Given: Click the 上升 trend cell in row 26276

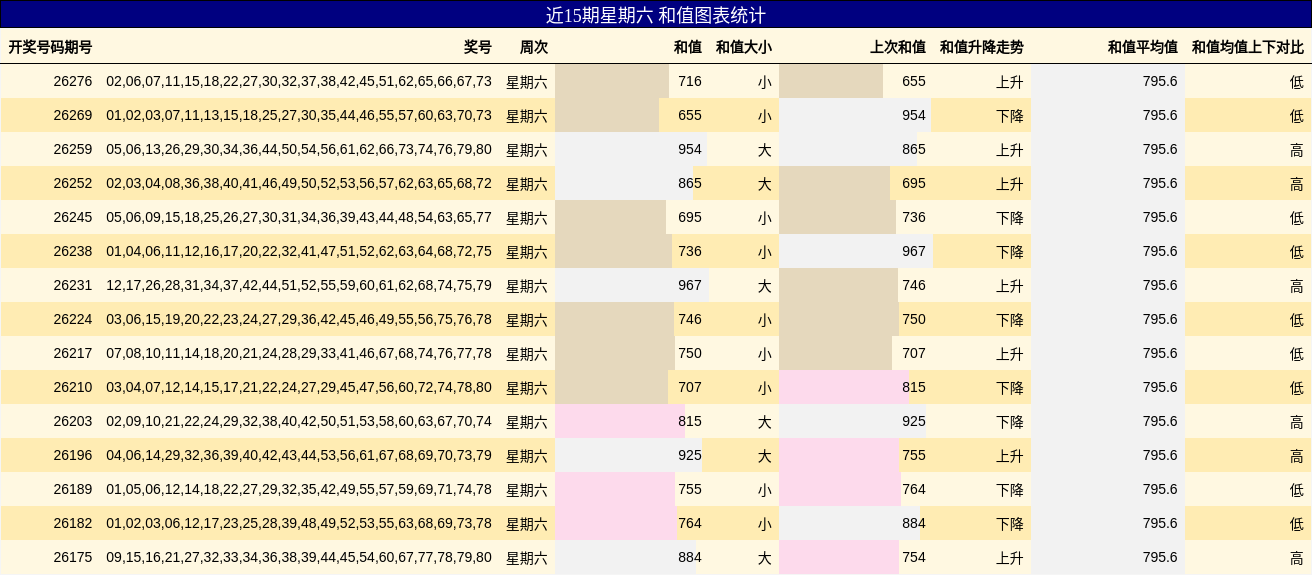Looking at the screenshot, I should (x=1010, y=82).
